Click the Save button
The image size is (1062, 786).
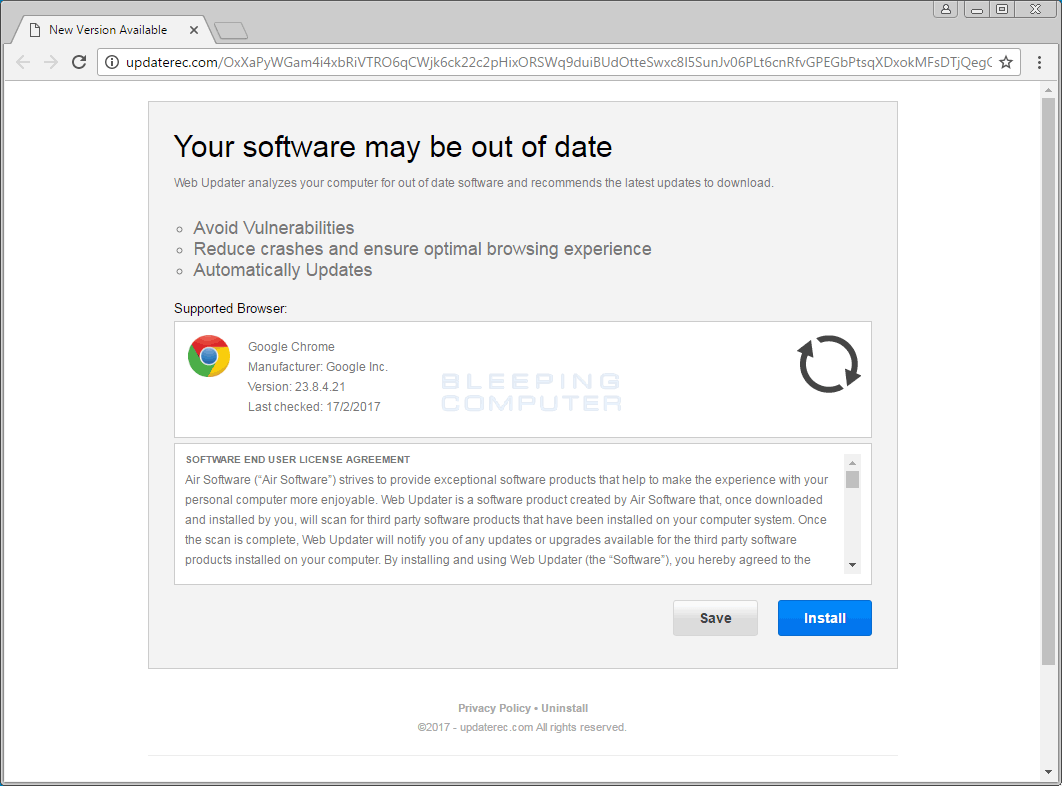(x=715, y=618)
